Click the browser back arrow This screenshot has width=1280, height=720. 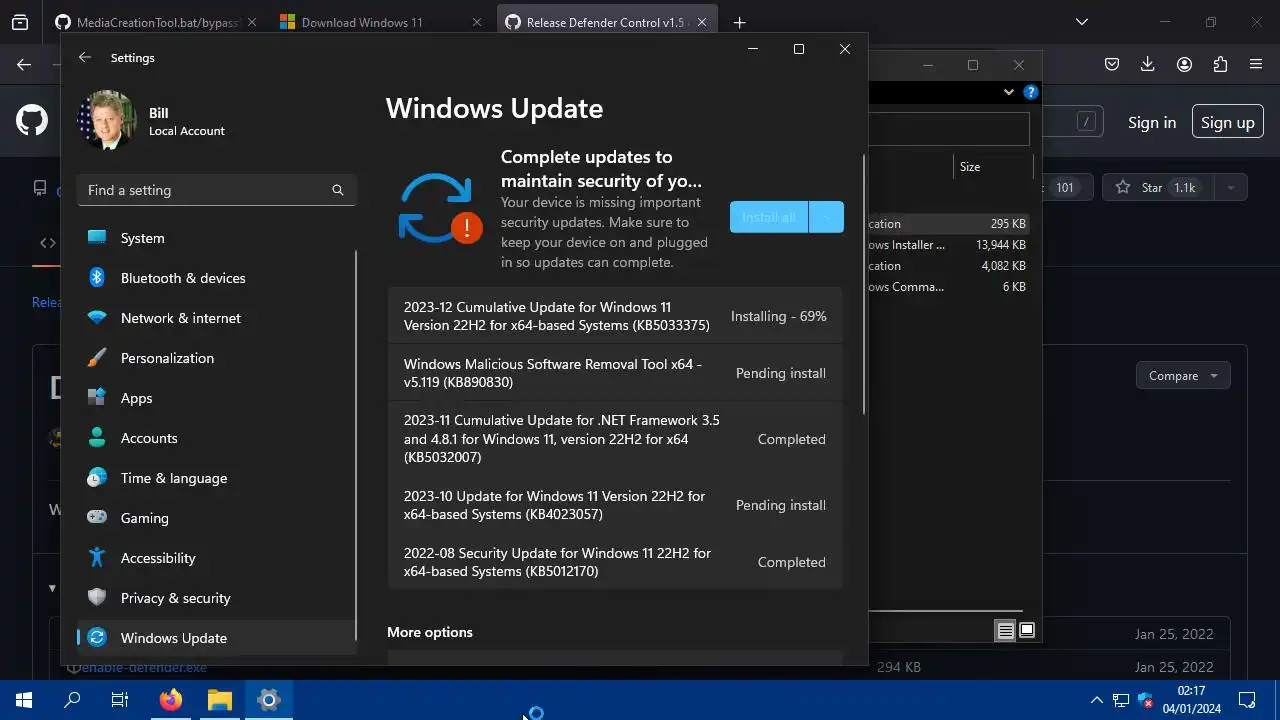[x=24, y=65]
